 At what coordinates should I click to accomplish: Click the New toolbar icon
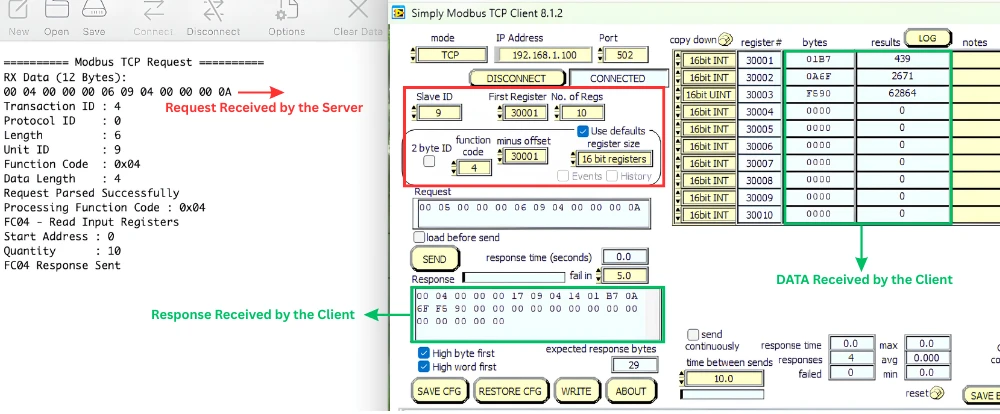click(x=18, y=10)
